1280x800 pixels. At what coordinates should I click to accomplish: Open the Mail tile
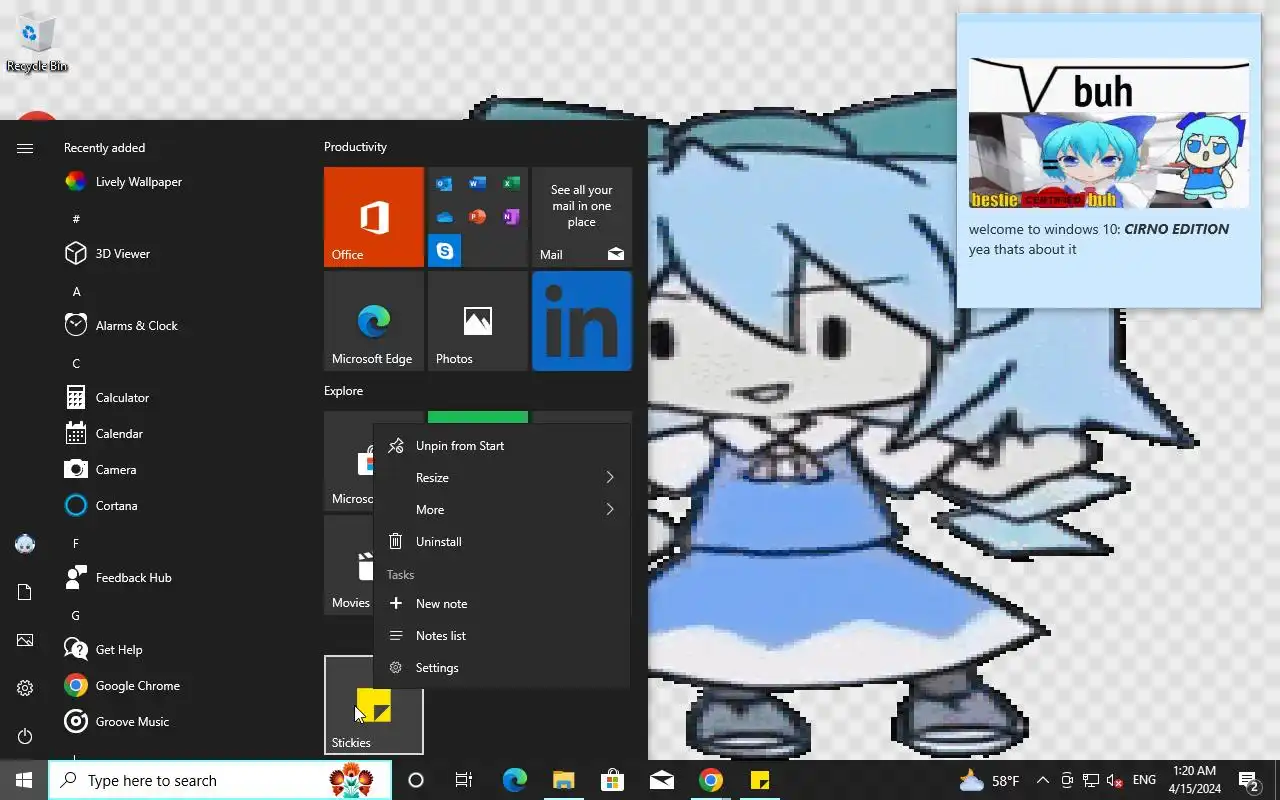tap(582, 217)
